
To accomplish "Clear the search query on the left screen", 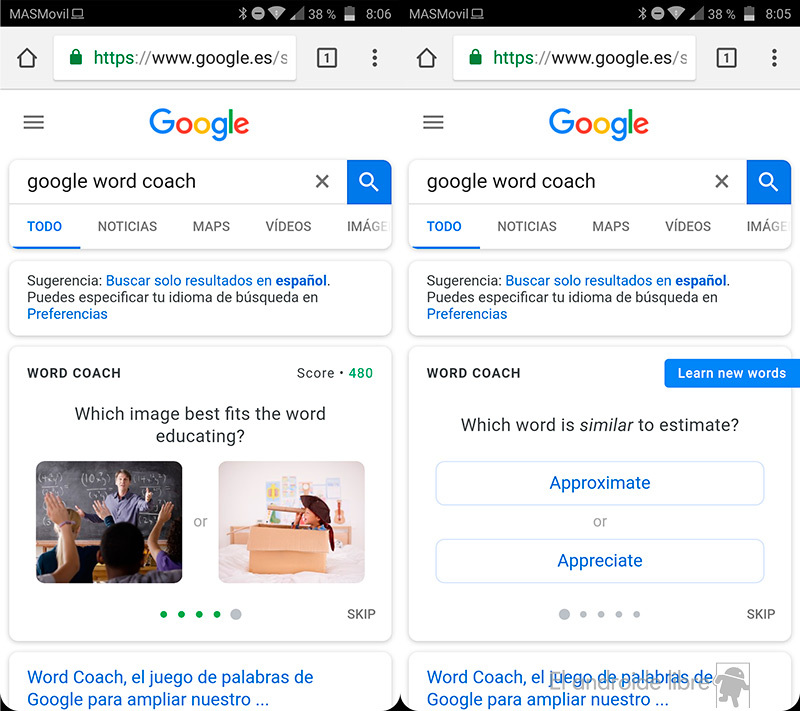I will pyautogui.click(x=322, y=181).
